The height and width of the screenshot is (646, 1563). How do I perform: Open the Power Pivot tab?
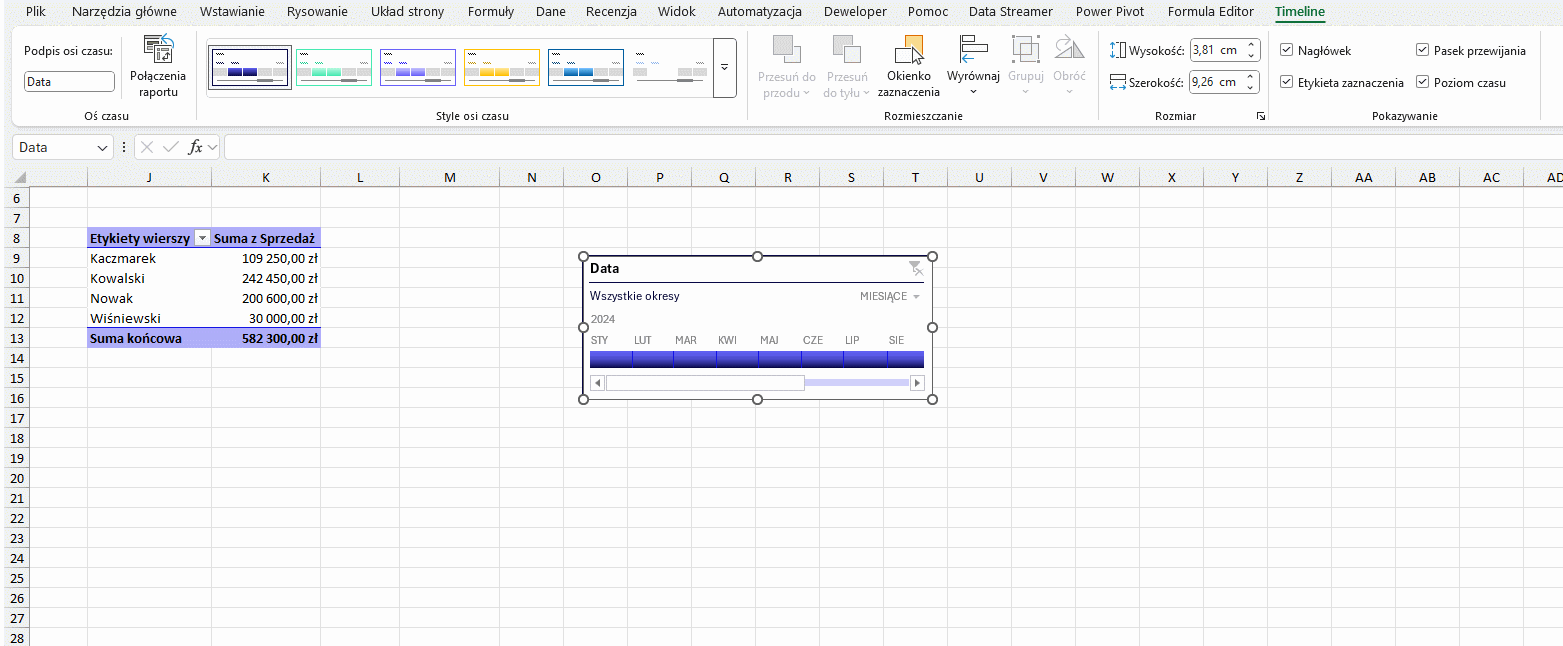pyautogui.click(x=1108, y=12)
